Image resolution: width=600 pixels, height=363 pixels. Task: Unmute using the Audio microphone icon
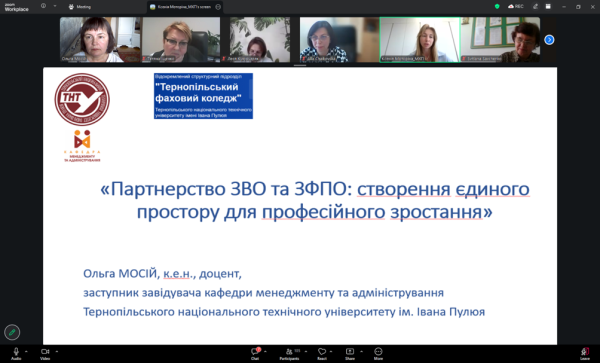[16, 352]
